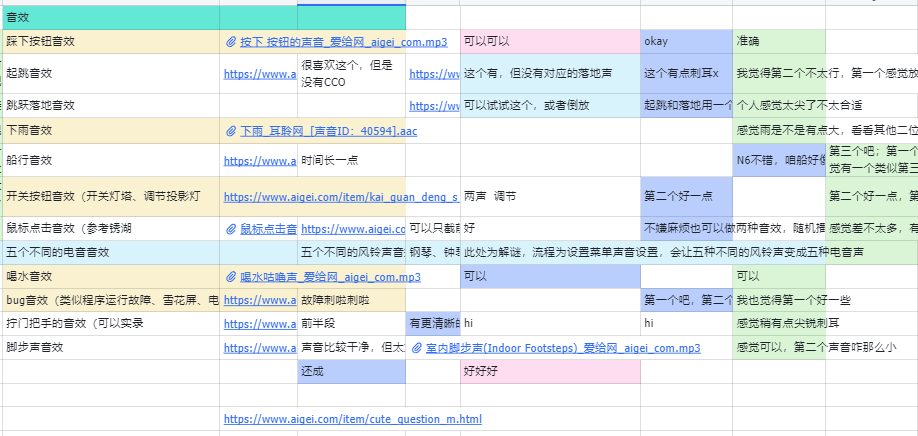Open the 喝水咕噜声_爱给网 mp3 attachment link
Image resolution: width=918 pixels, height=436 pixels.
(x=330, y=277)
